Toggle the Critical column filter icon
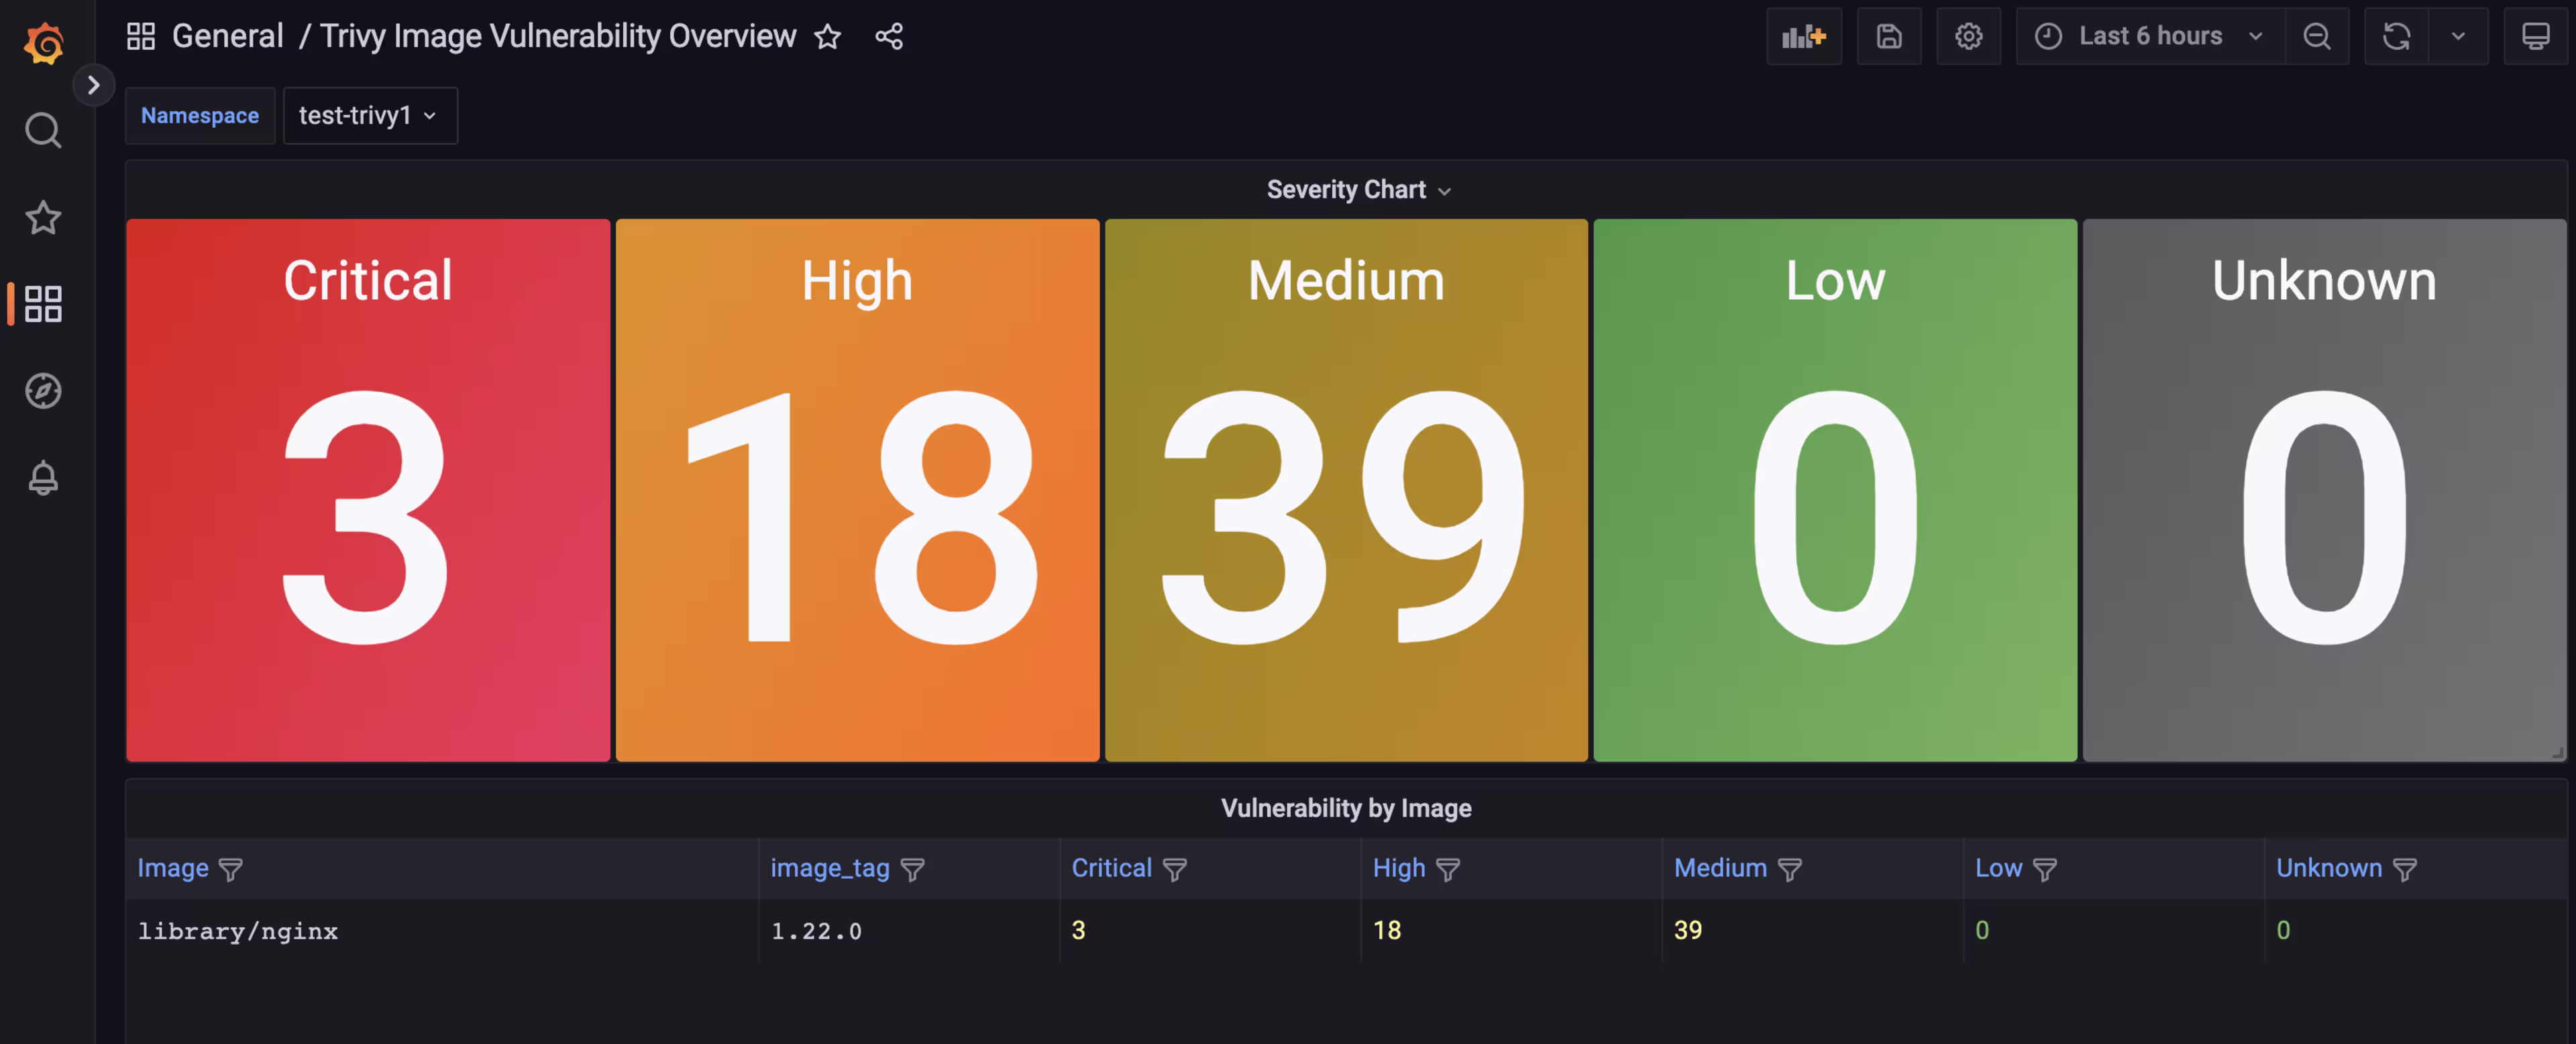The image size is (2576, 1044). pyautogui.click(x=1174, y=869)
